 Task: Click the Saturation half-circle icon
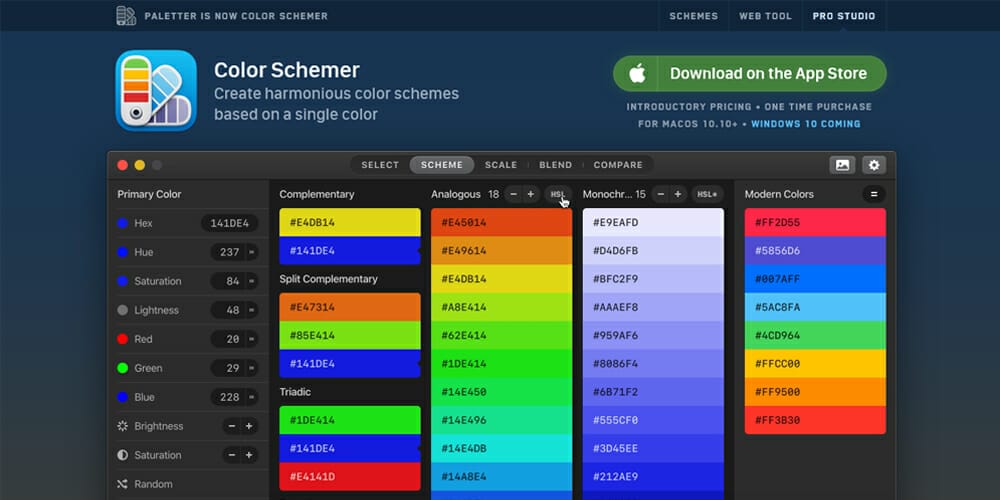[122, 455]
